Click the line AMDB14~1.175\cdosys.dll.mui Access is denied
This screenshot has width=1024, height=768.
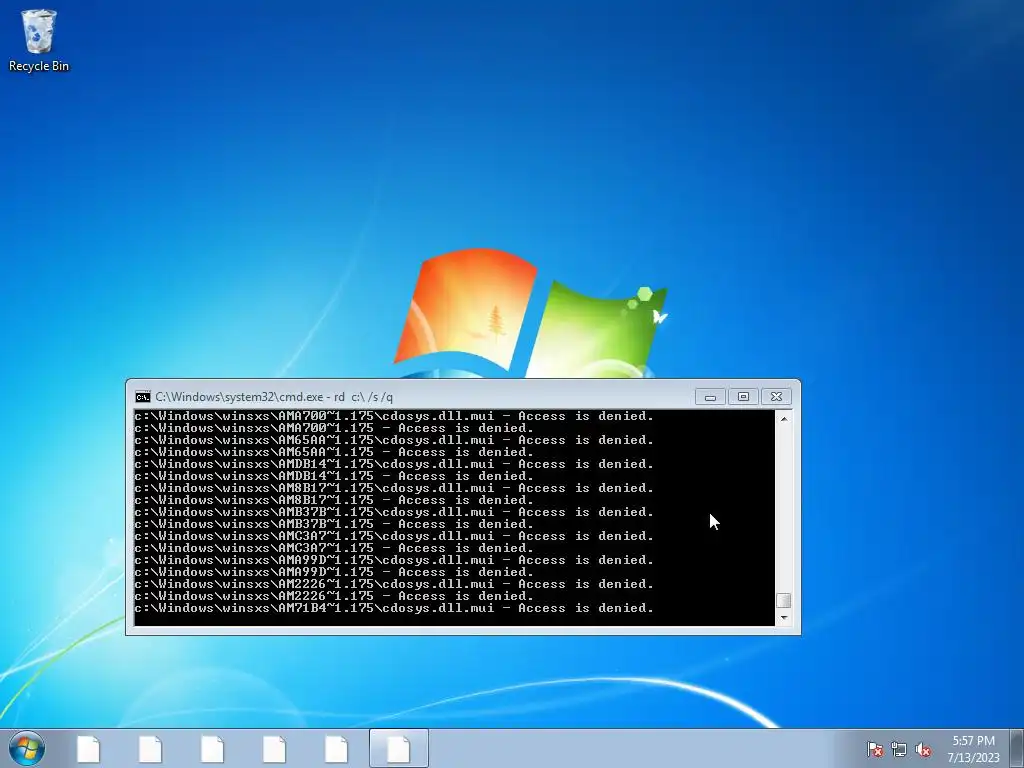(x=394, y=464)
